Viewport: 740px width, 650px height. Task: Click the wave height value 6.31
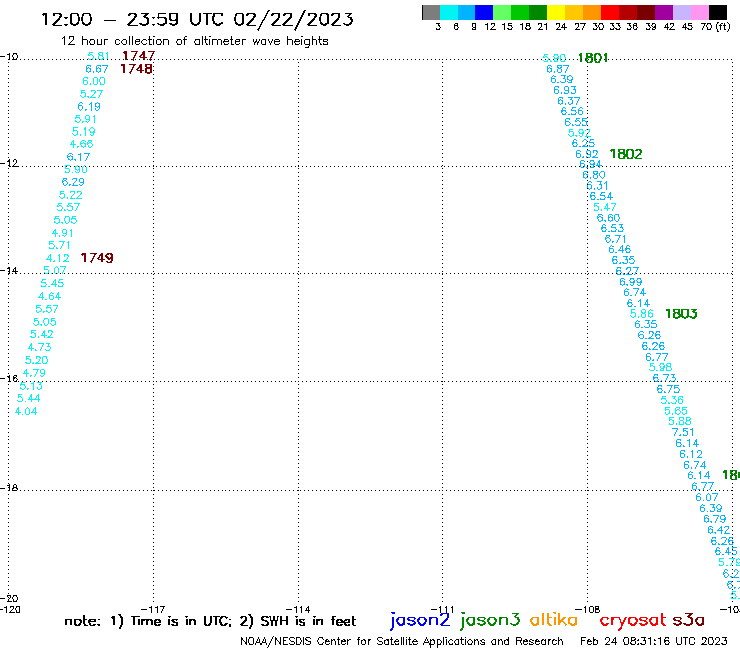[597, 186]
